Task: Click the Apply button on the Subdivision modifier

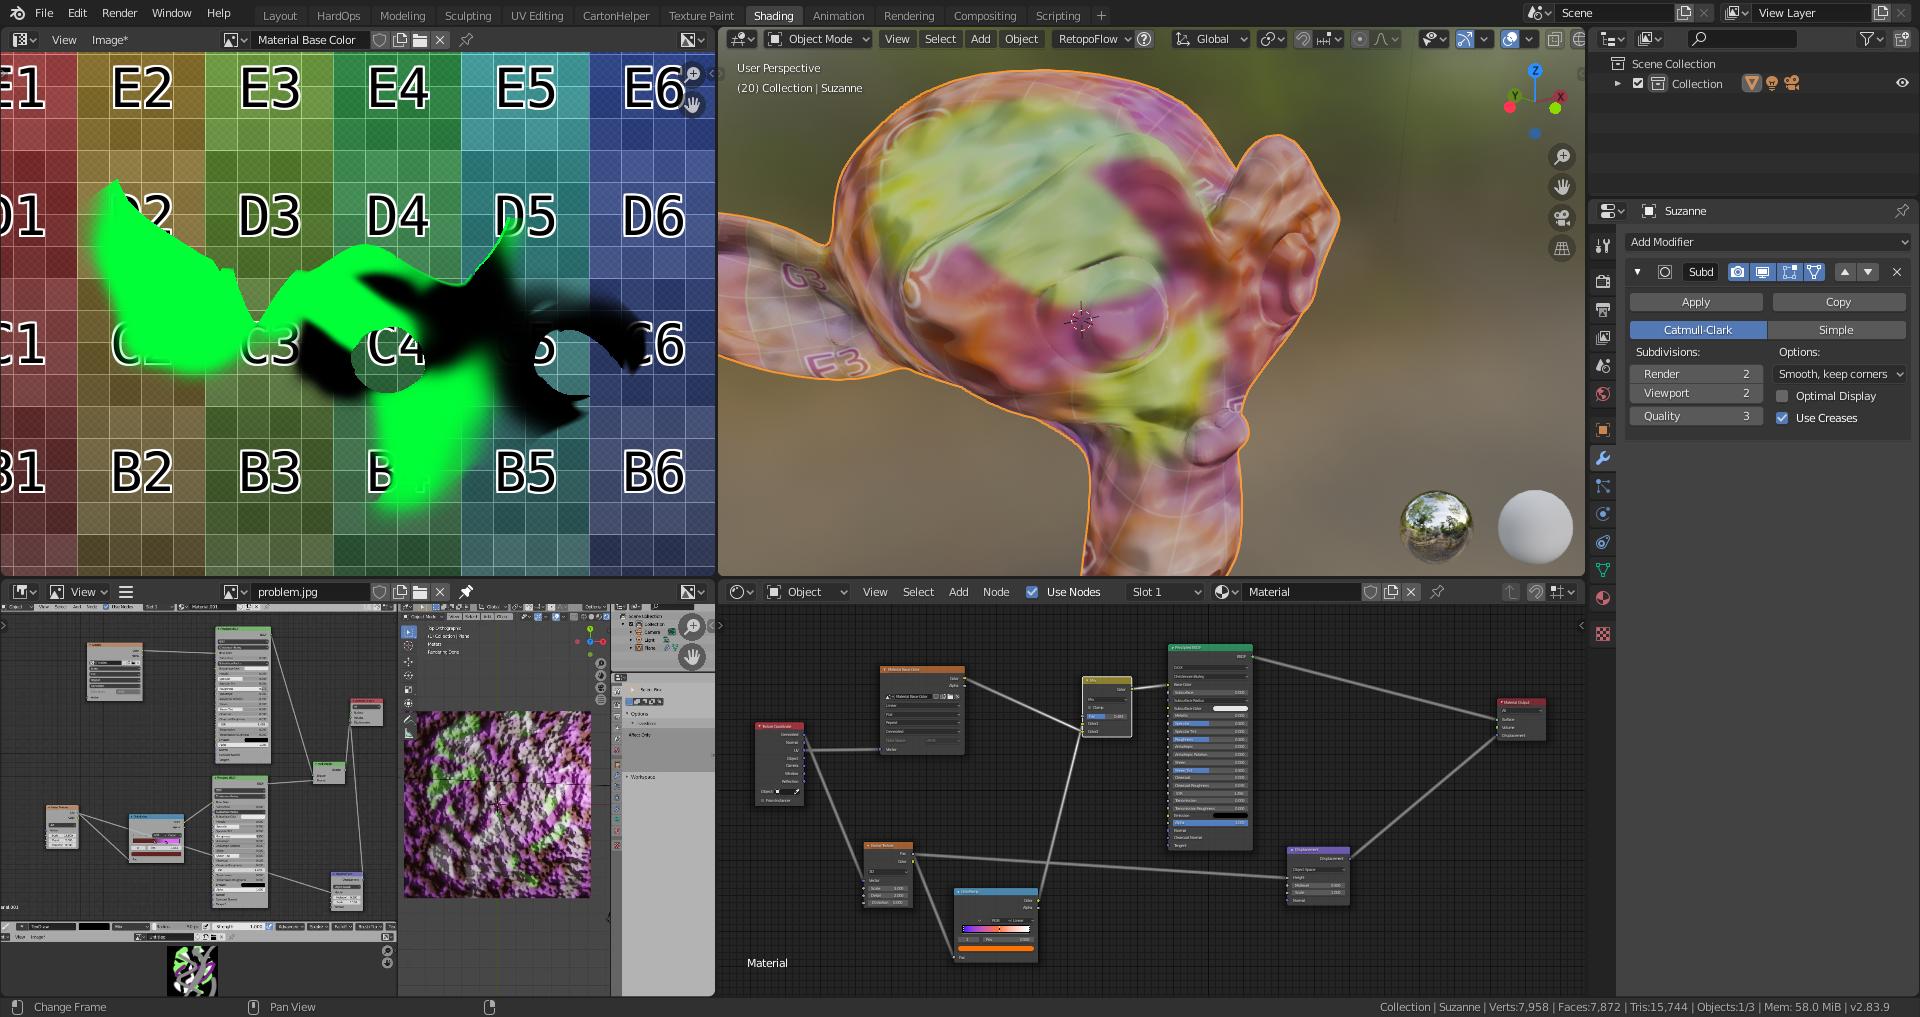Action: pos(1695,302)
